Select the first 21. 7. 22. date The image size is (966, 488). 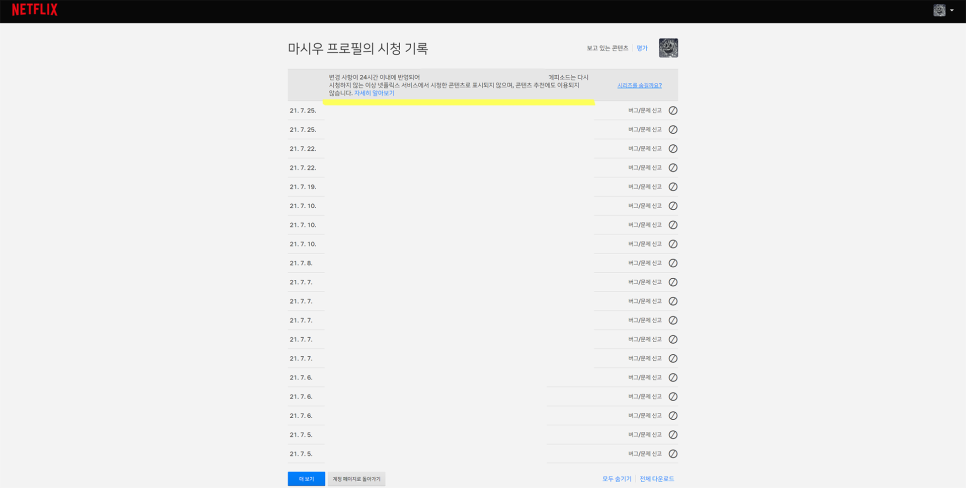(x=302, y=148)
